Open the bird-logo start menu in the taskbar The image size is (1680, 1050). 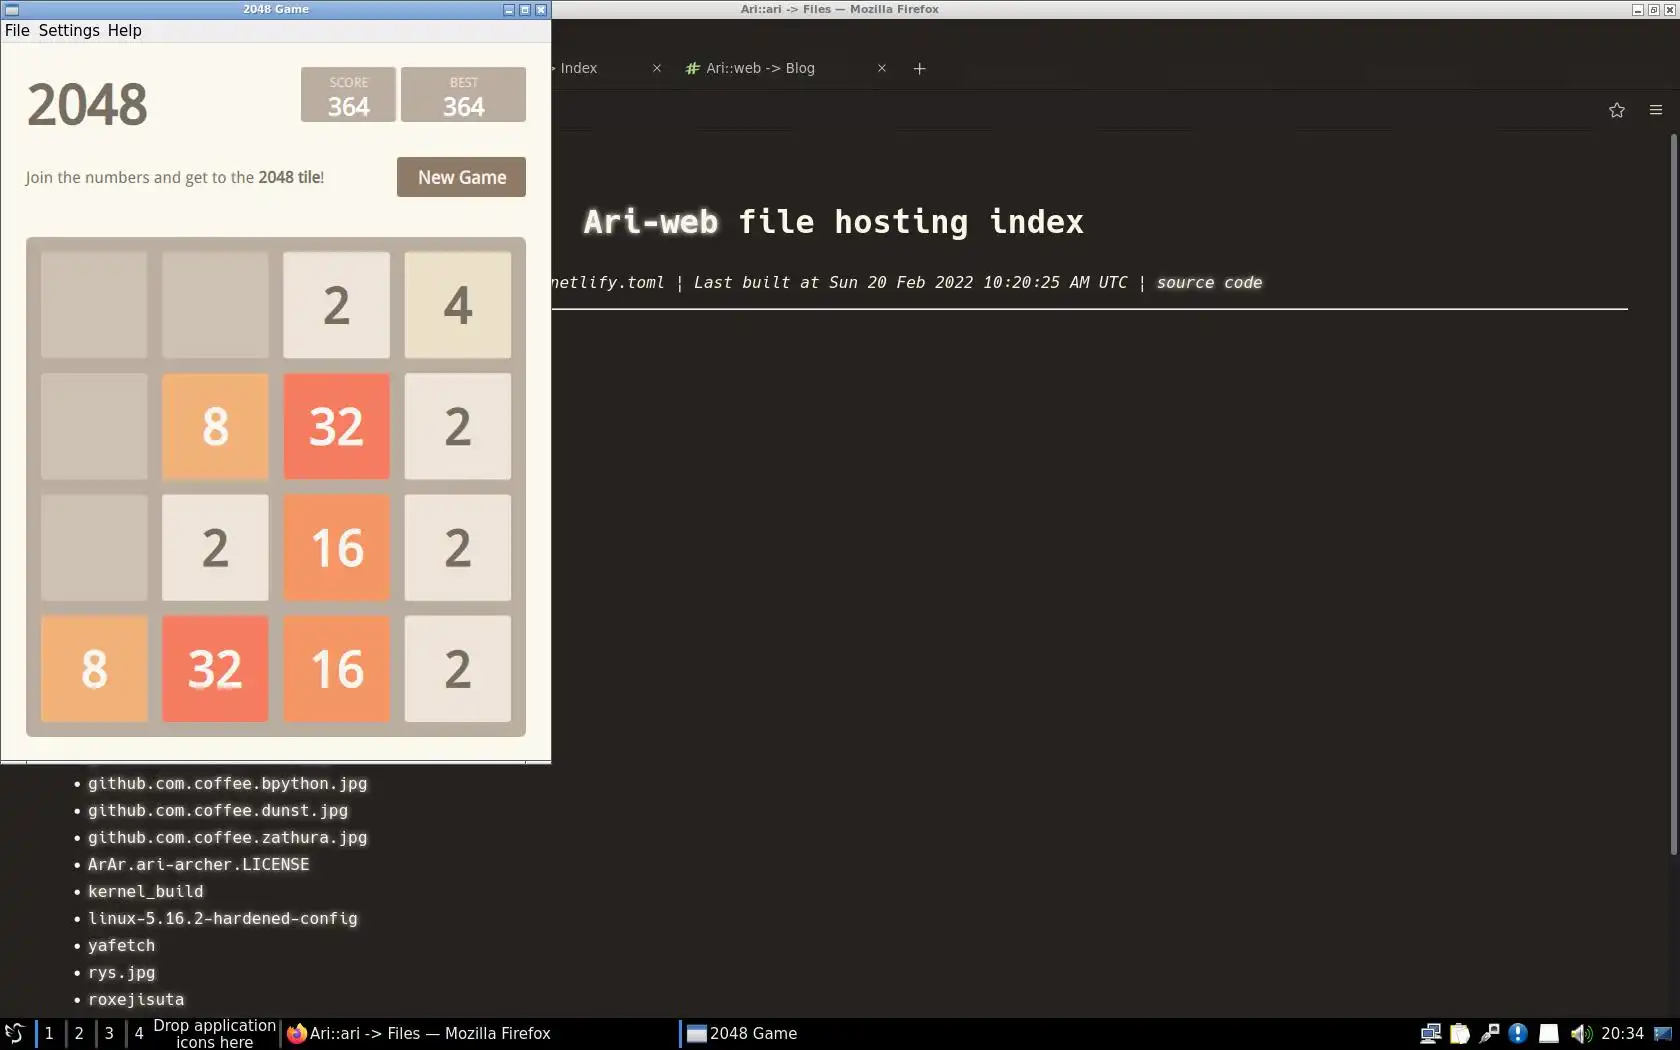click(14, 1033)
